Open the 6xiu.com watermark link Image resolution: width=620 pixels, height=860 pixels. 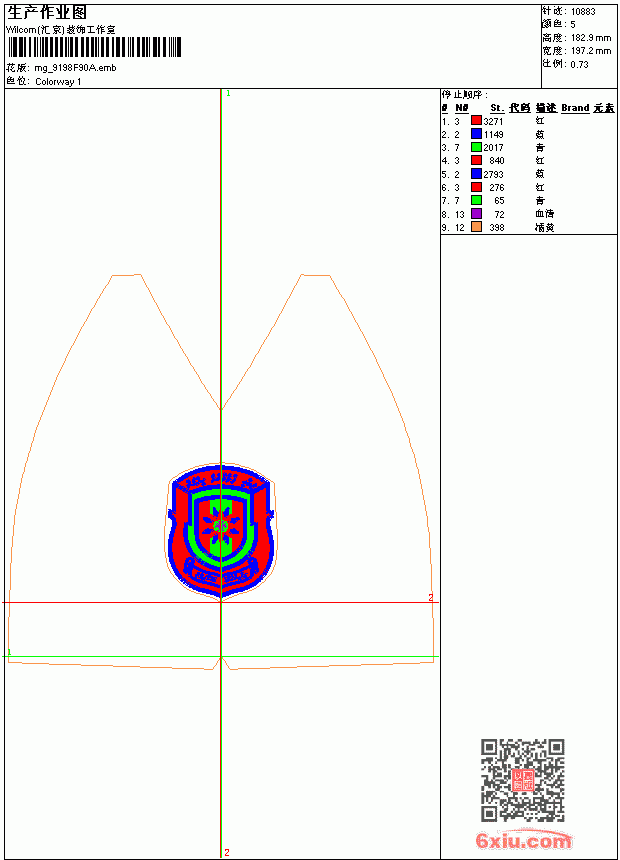click(523, 840)
